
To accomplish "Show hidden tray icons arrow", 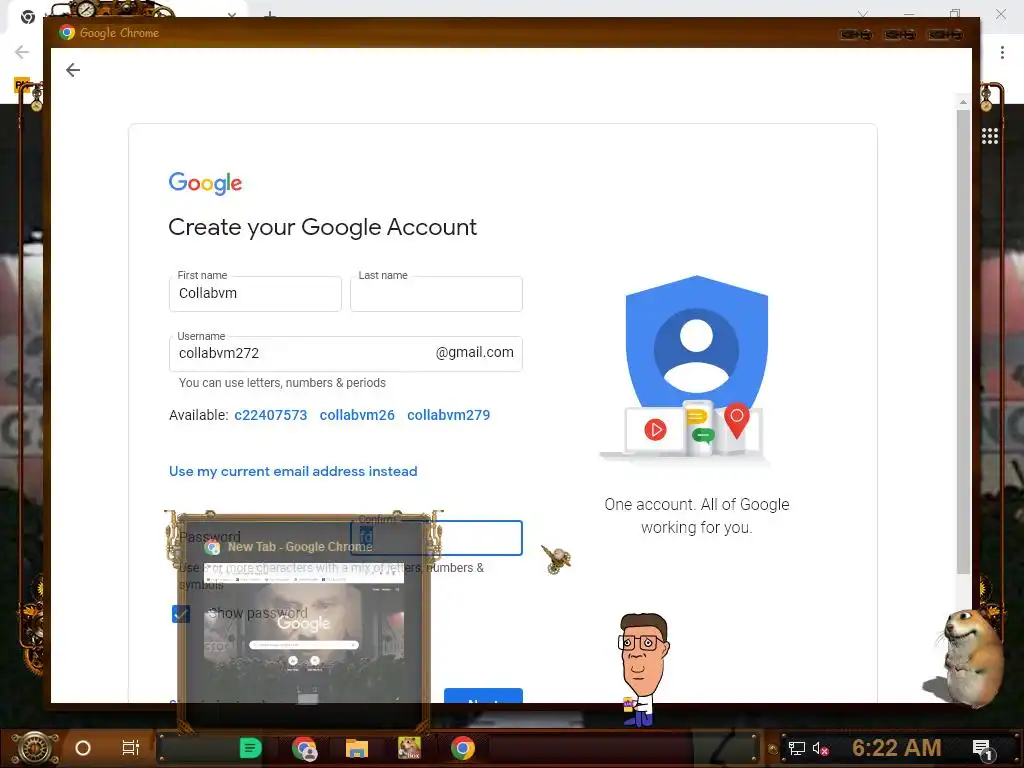I will pyautogui.click(x=773, y=748).
